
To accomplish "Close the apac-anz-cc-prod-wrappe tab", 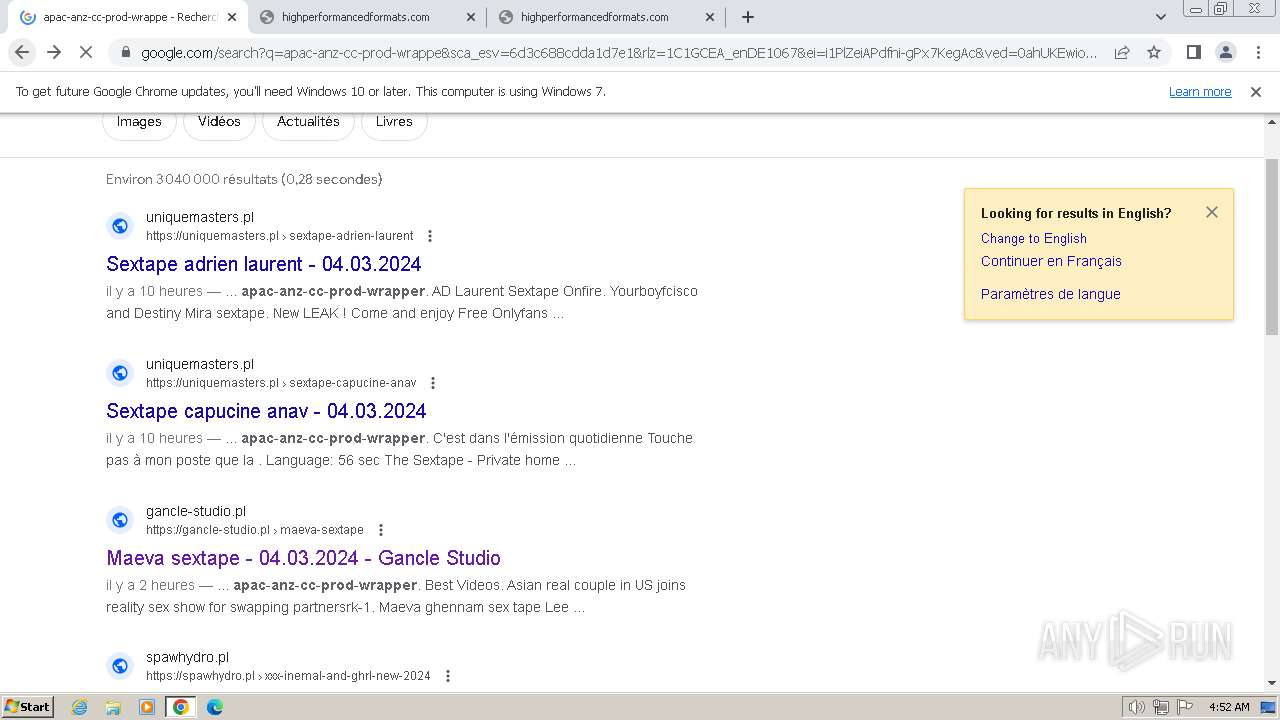I will tap(232, 17).
